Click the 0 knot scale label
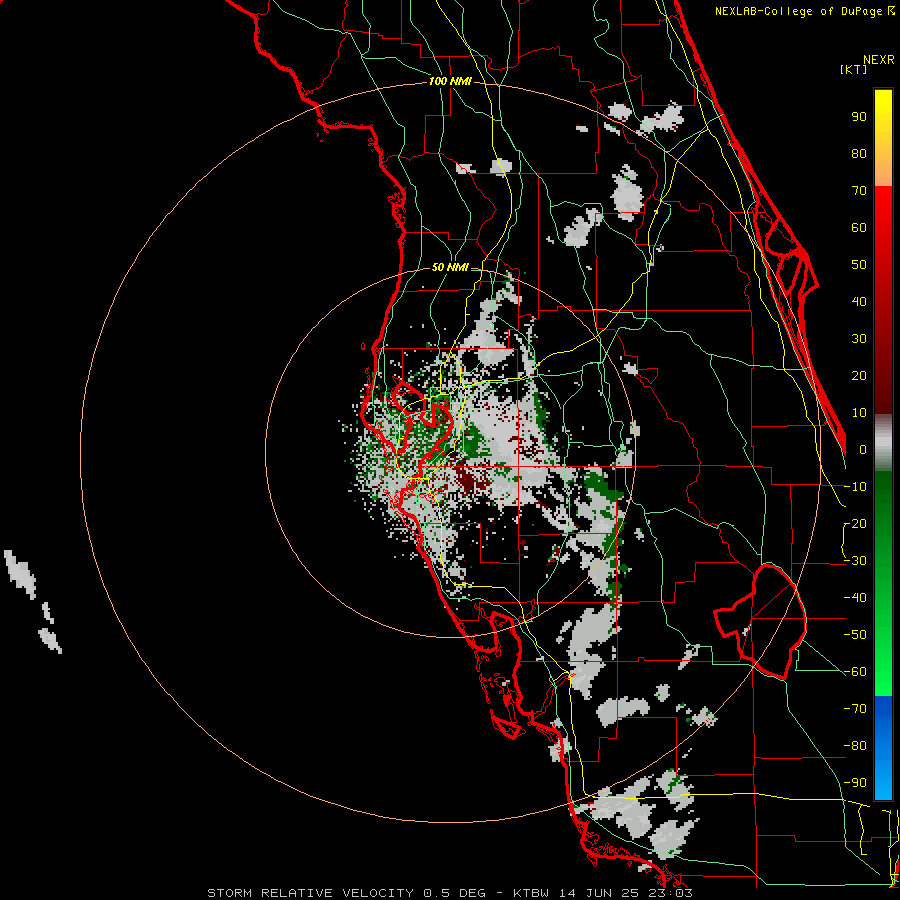Viewport: 900px width, 900px height. coord(863,450)
